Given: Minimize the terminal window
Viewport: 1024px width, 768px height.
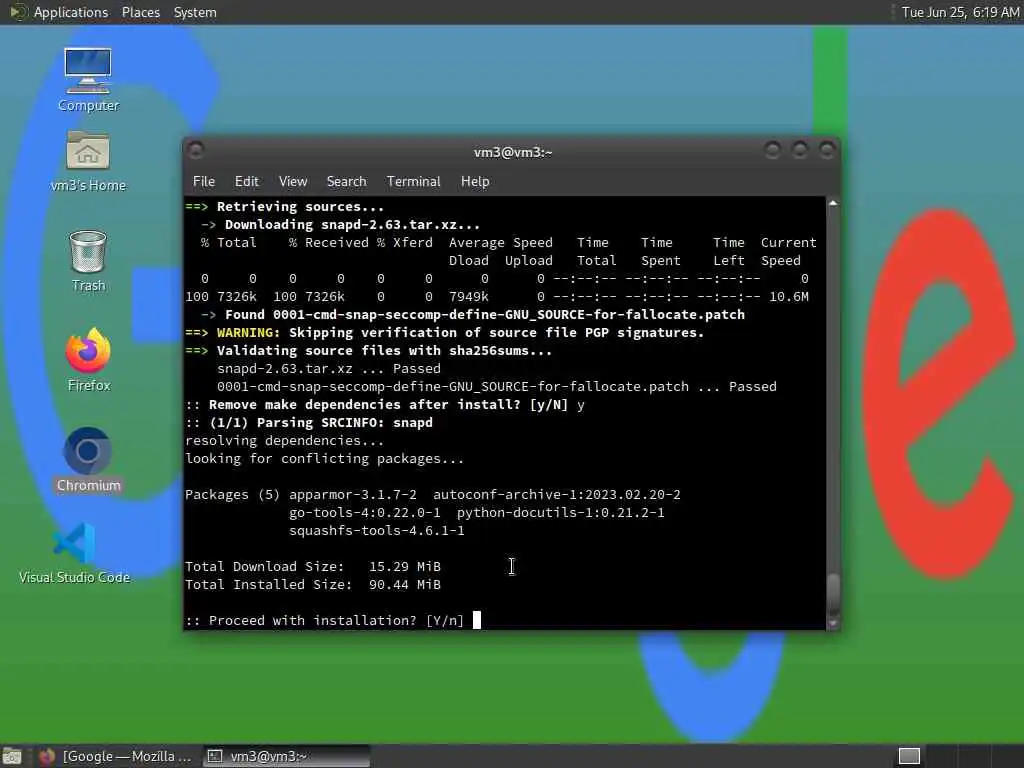Looking at the screenshot, I should click(773, 151).
